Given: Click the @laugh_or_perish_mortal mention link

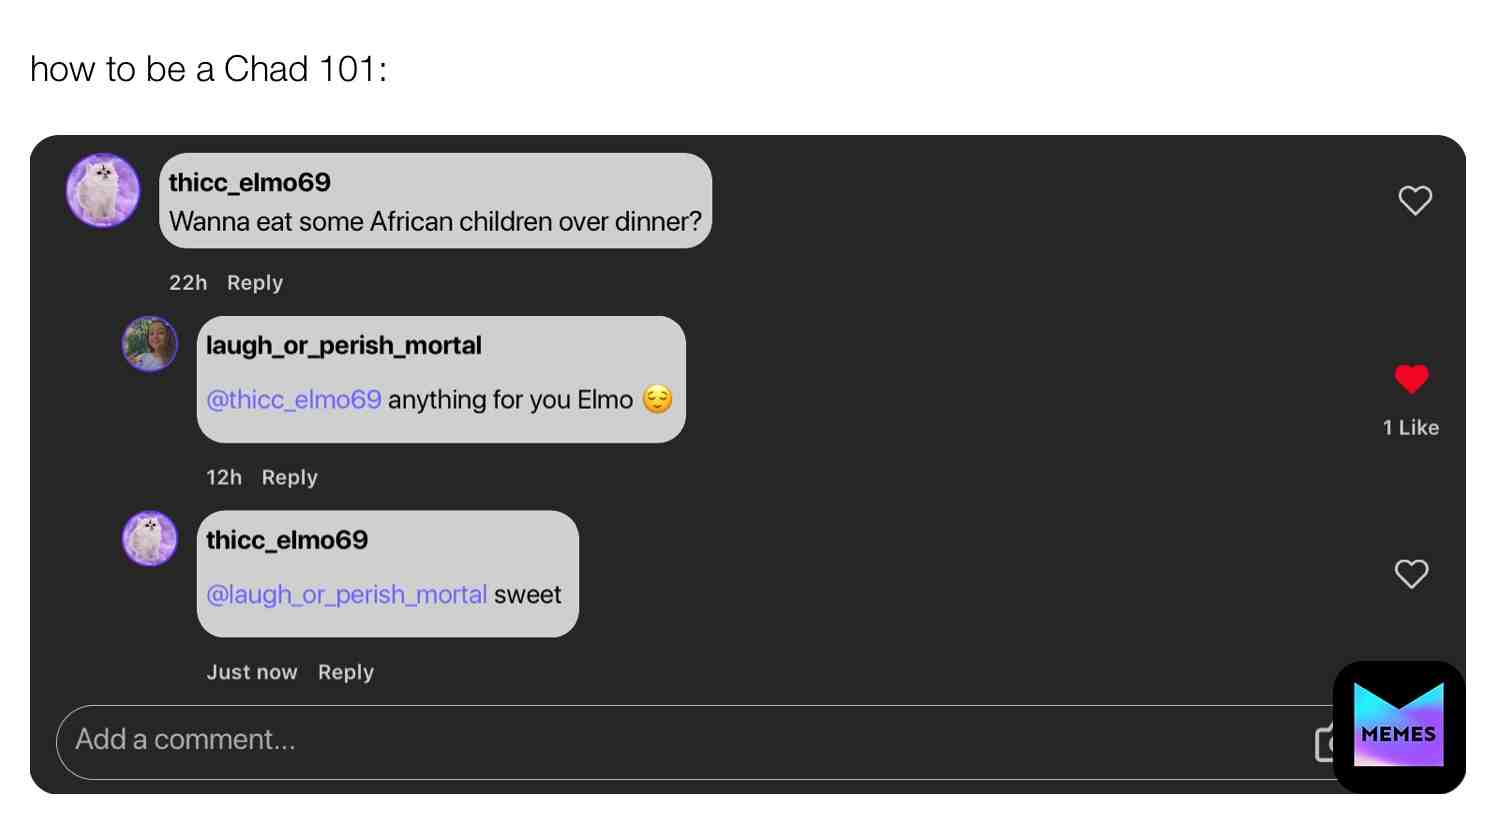Looking at the screenshot, I should click(347, 594).
